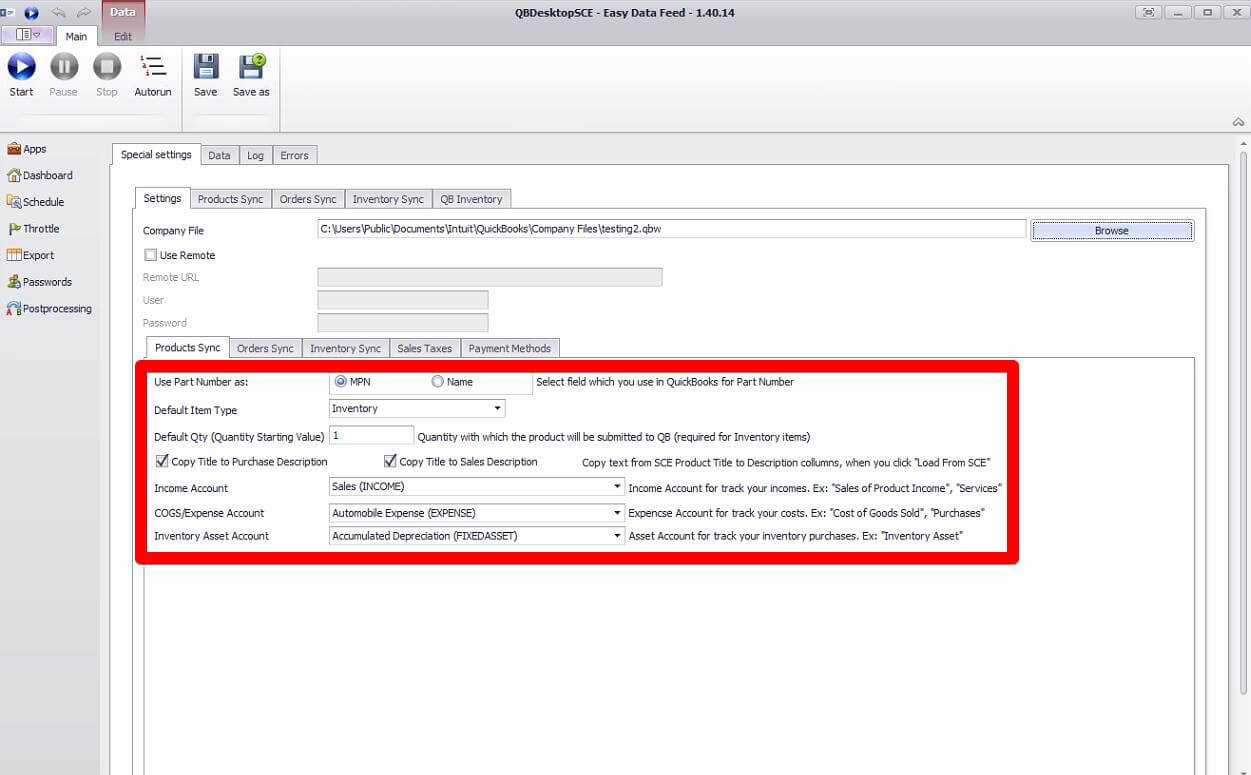Click the Remote URL input field
The width and height of the screenshot is (1251, 775).
pyautogui.click(x=489, y=277)
